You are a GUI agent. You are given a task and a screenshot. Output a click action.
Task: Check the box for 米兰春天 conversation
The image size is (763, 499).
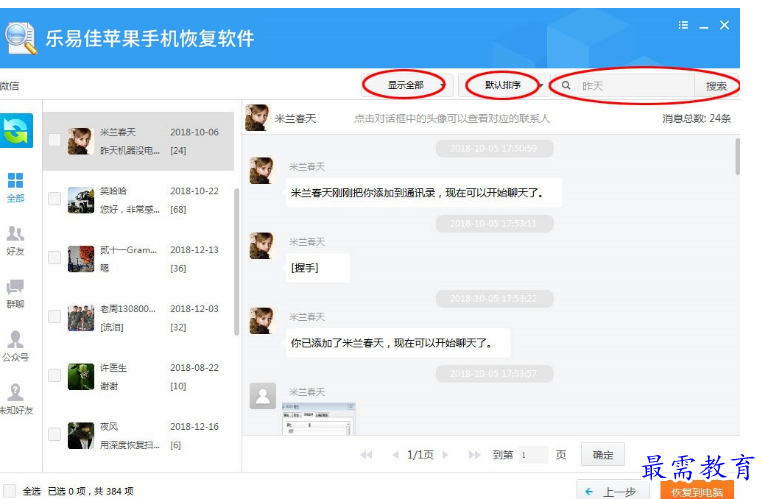54,140
